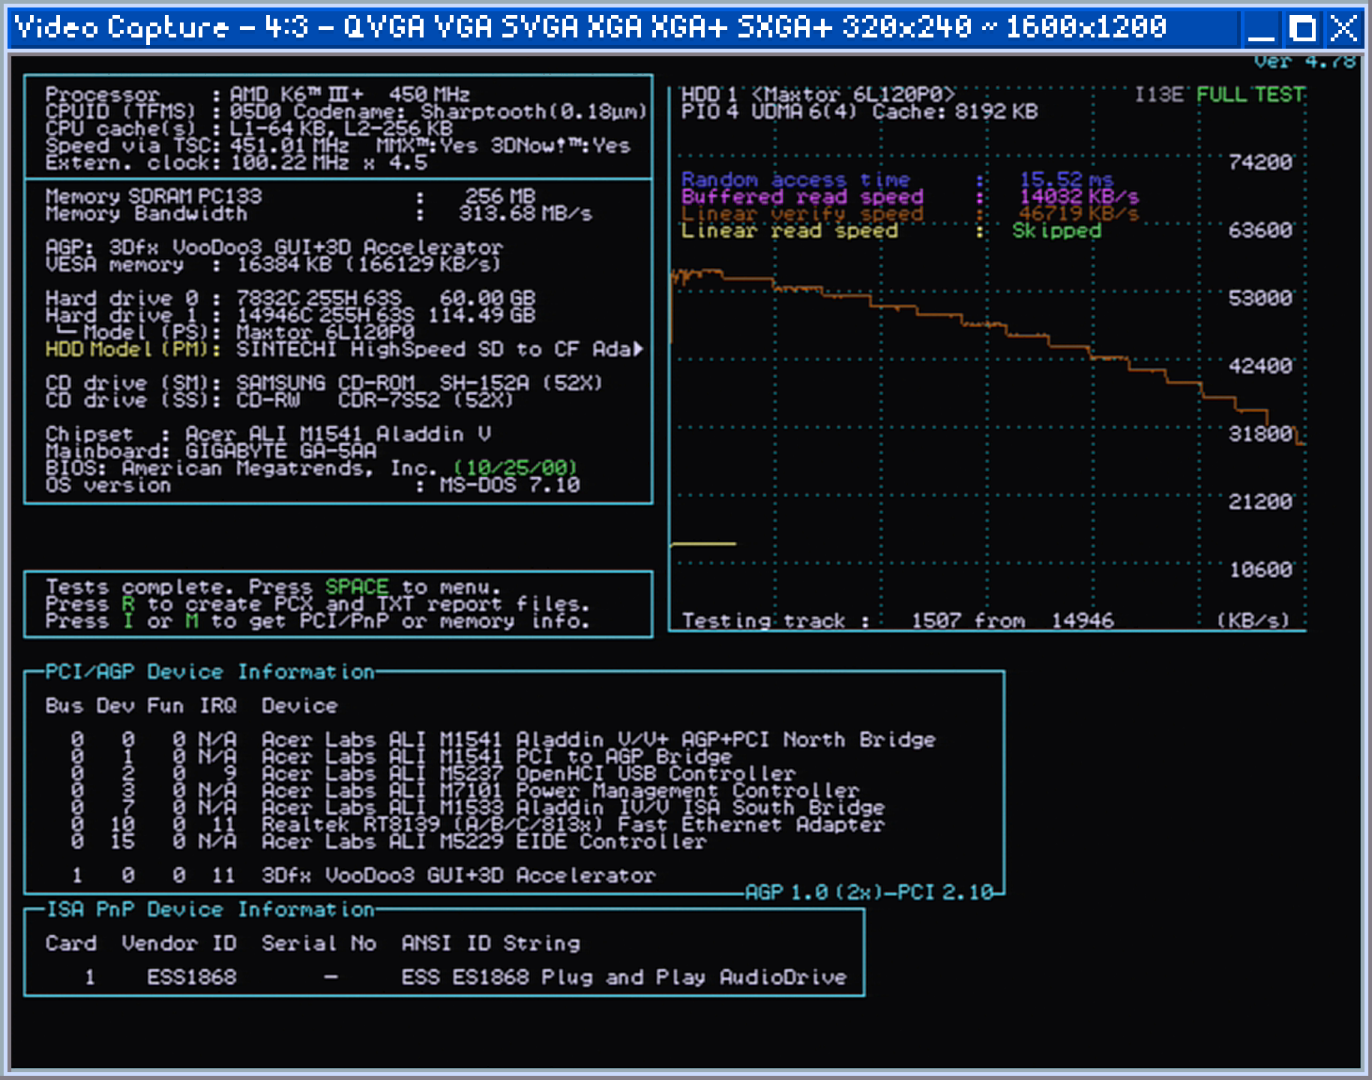Click the Linear read speed Skipped status

click(1056, 231)
